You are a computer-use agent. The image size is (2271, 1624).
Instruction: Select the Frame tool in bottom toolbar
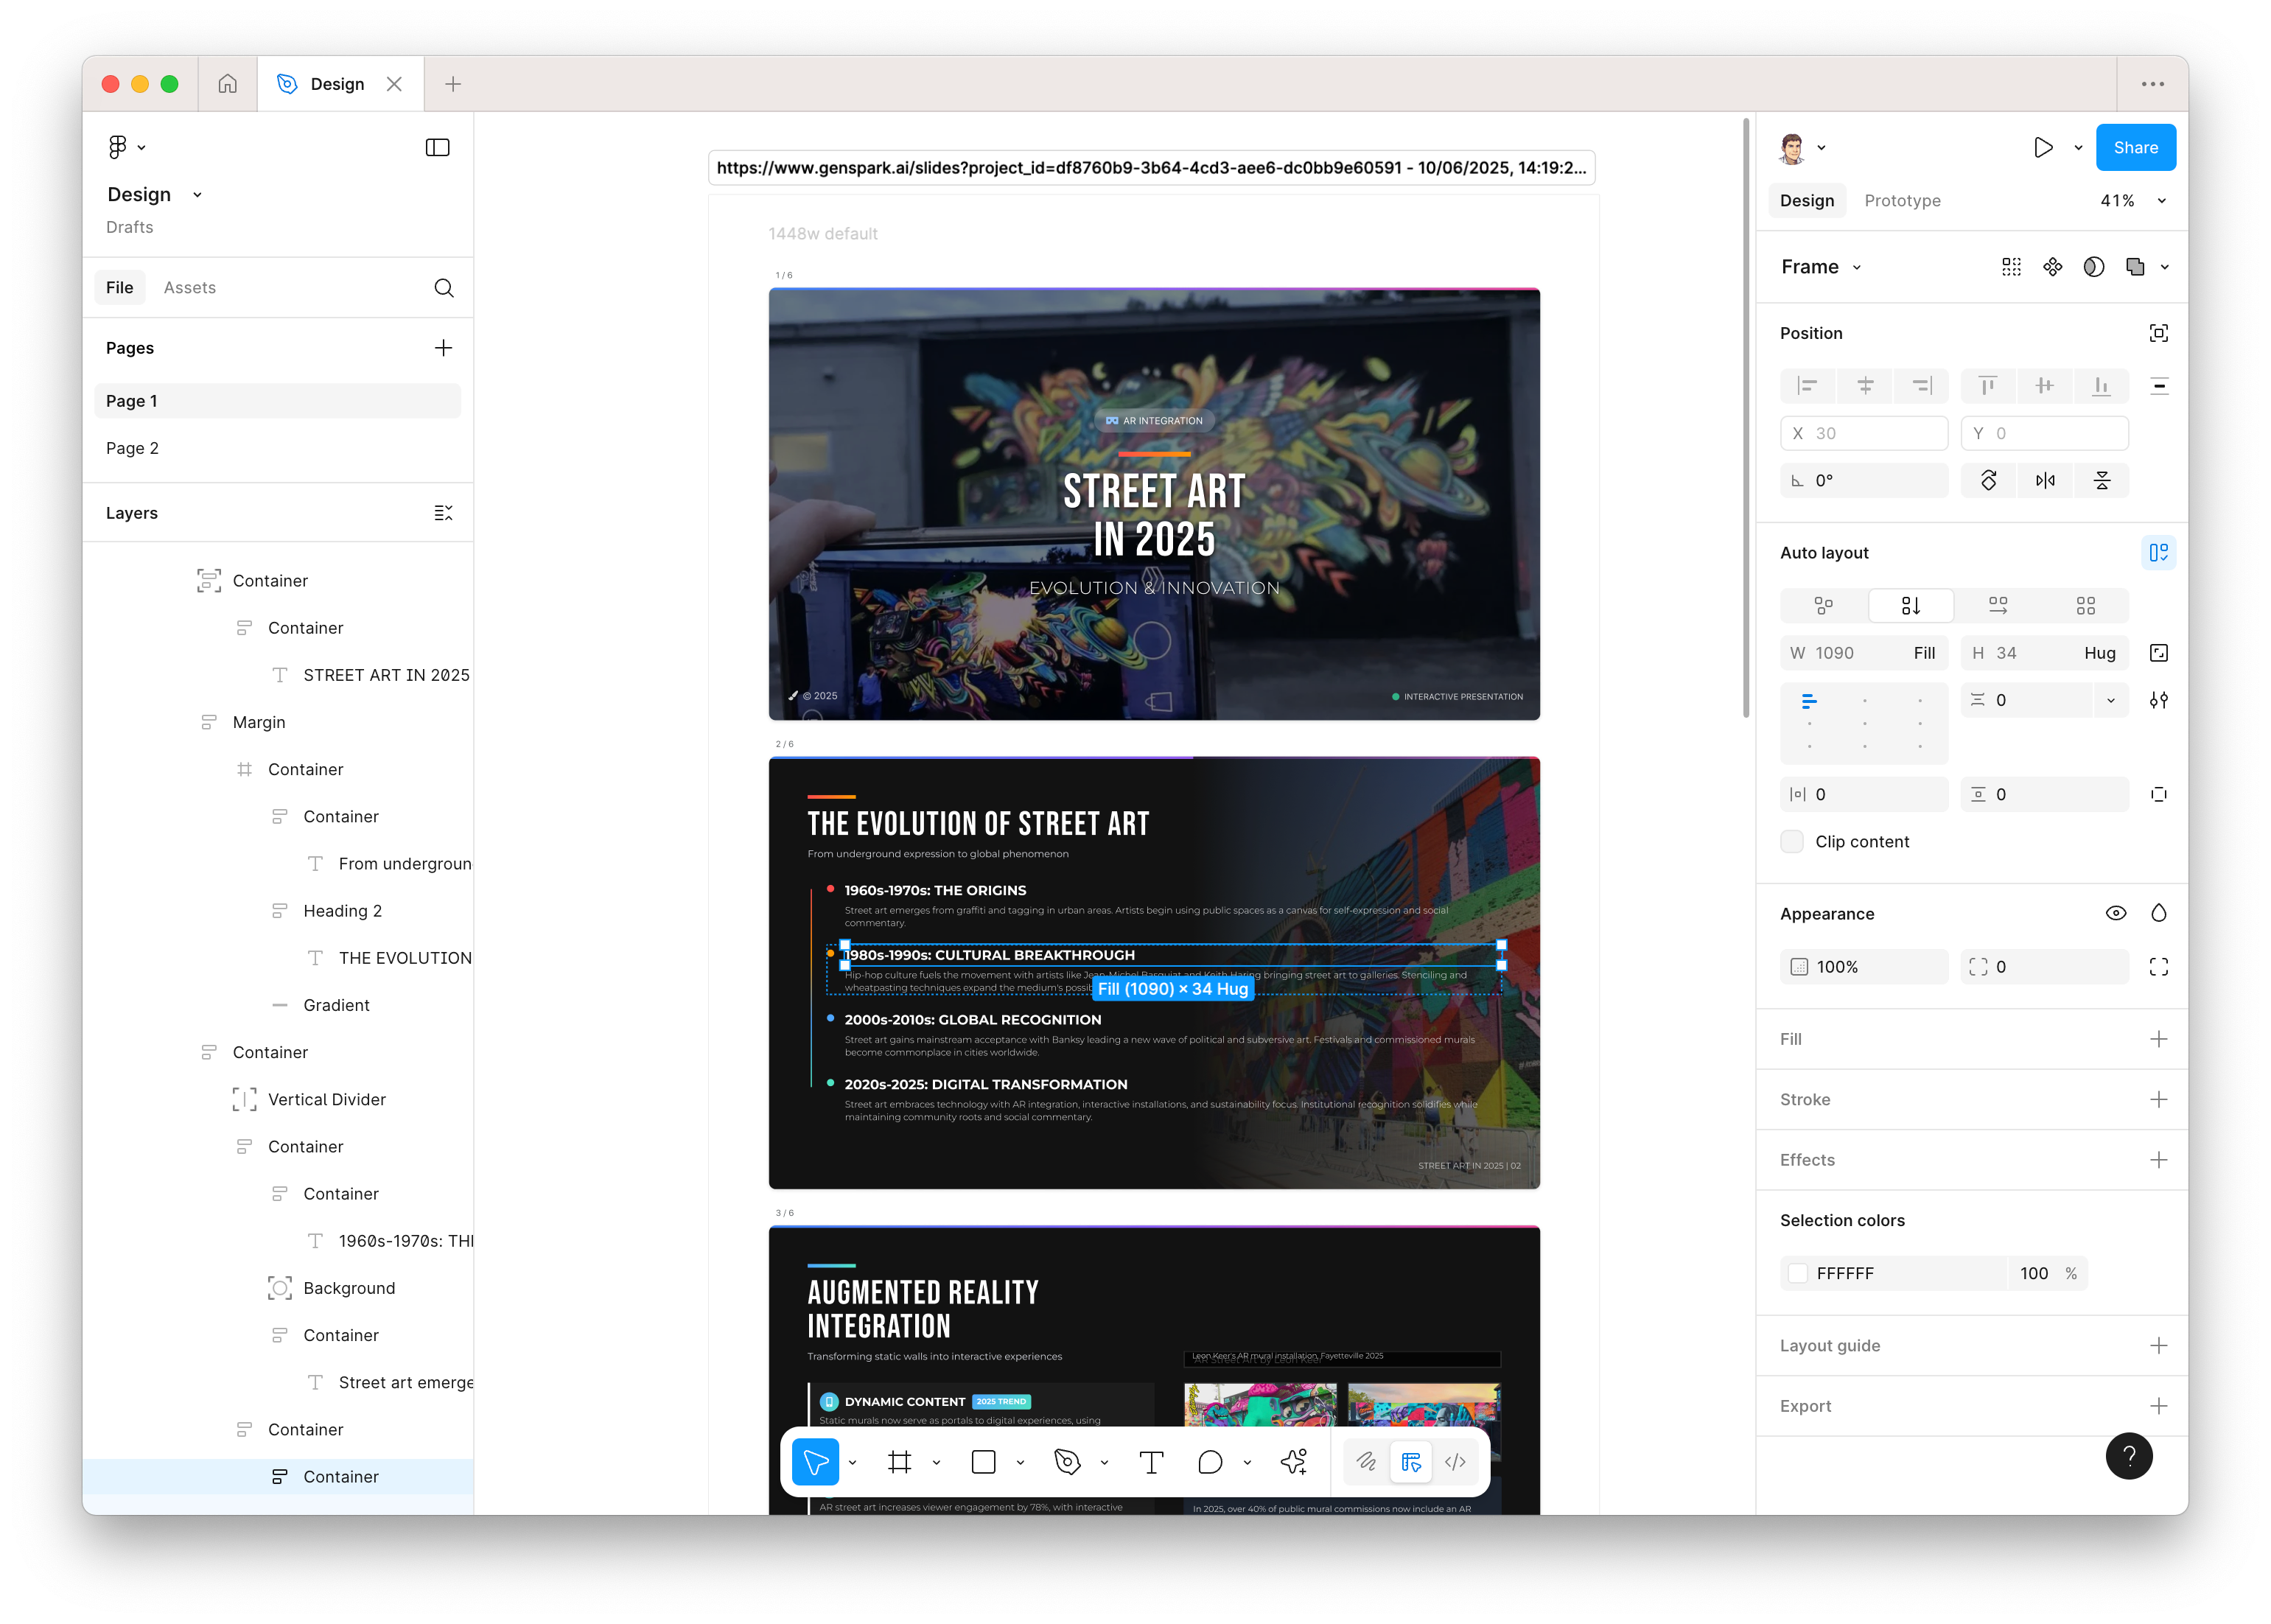[x=899, y=1462]
